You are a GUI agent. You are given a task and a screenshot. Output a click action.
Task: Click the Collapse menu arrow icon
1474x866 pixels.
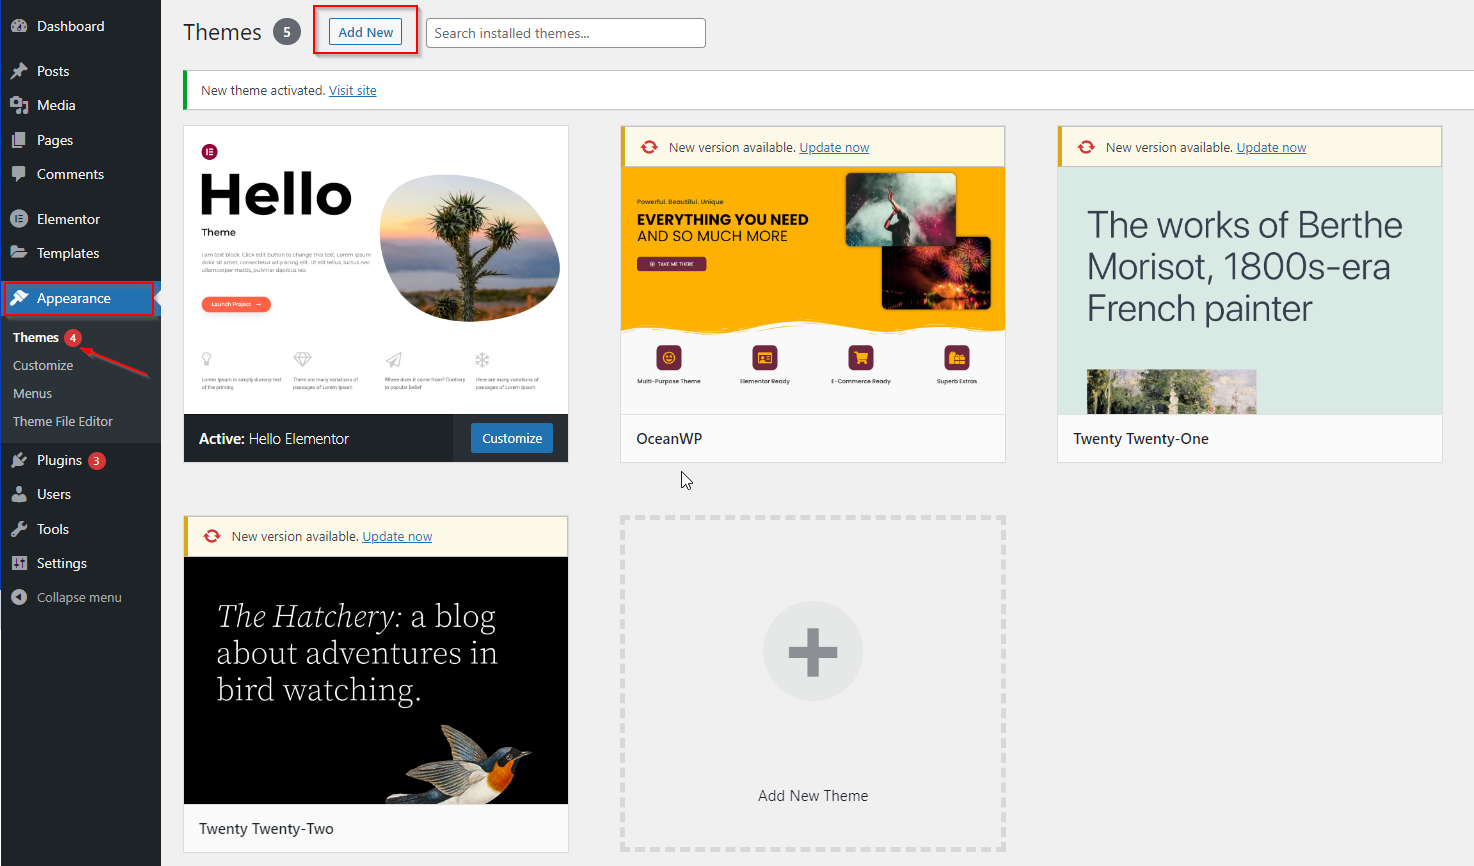tap(19, 597)
